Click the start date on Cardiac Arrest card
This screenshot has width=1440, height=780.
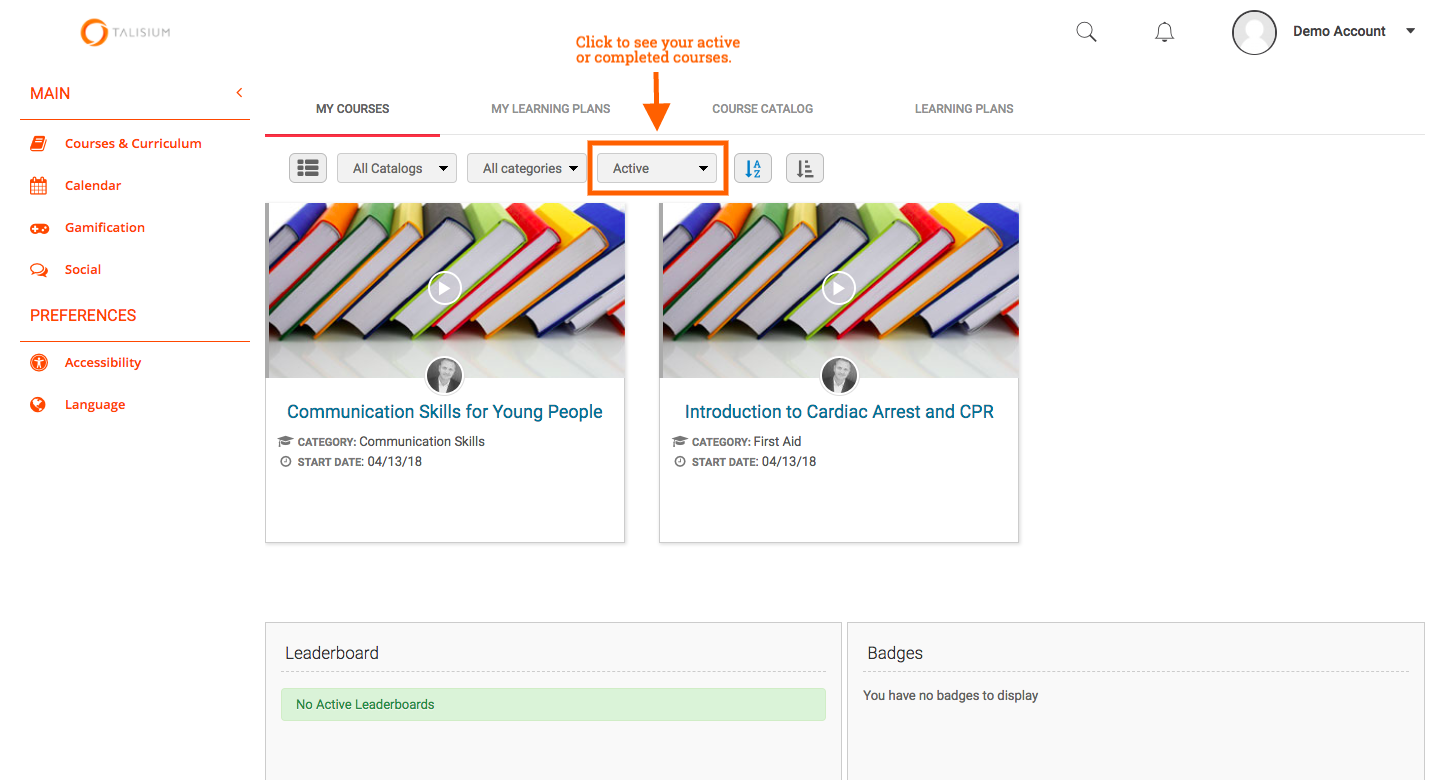789,462
